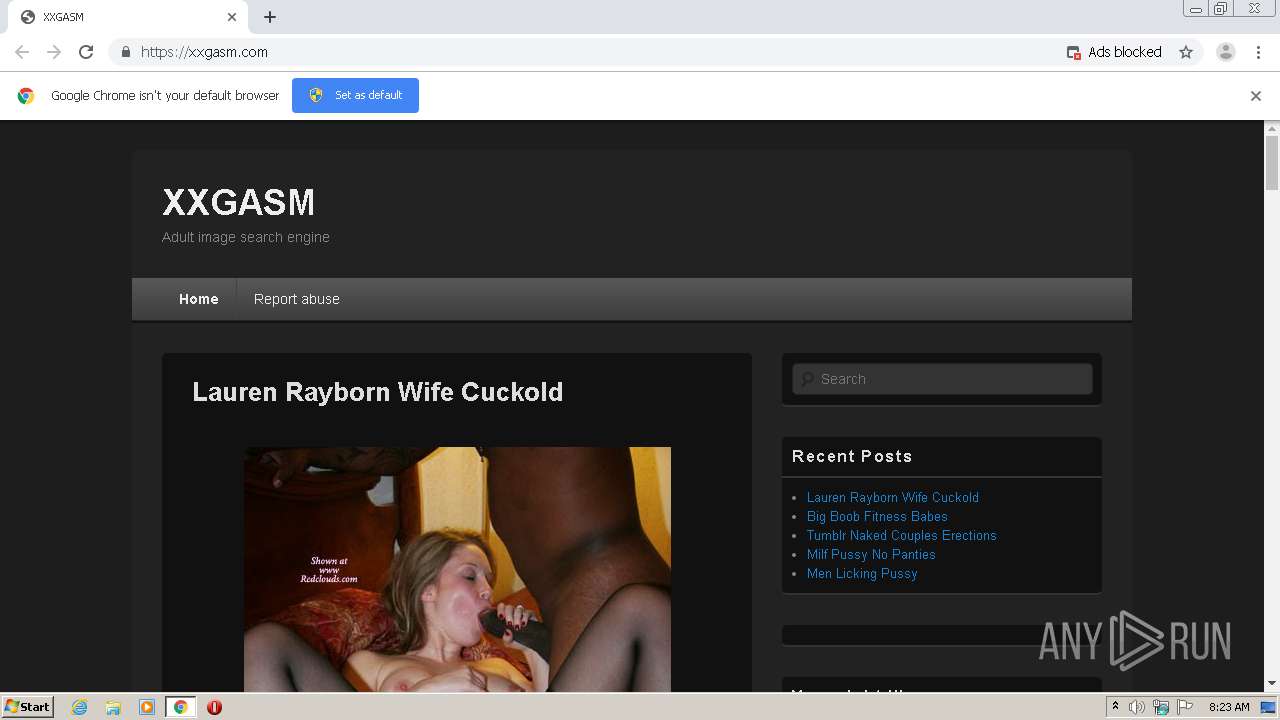Click the browser forward arrow
Viewport: 1280px width, 720px height.
click(x=54, y=52)
